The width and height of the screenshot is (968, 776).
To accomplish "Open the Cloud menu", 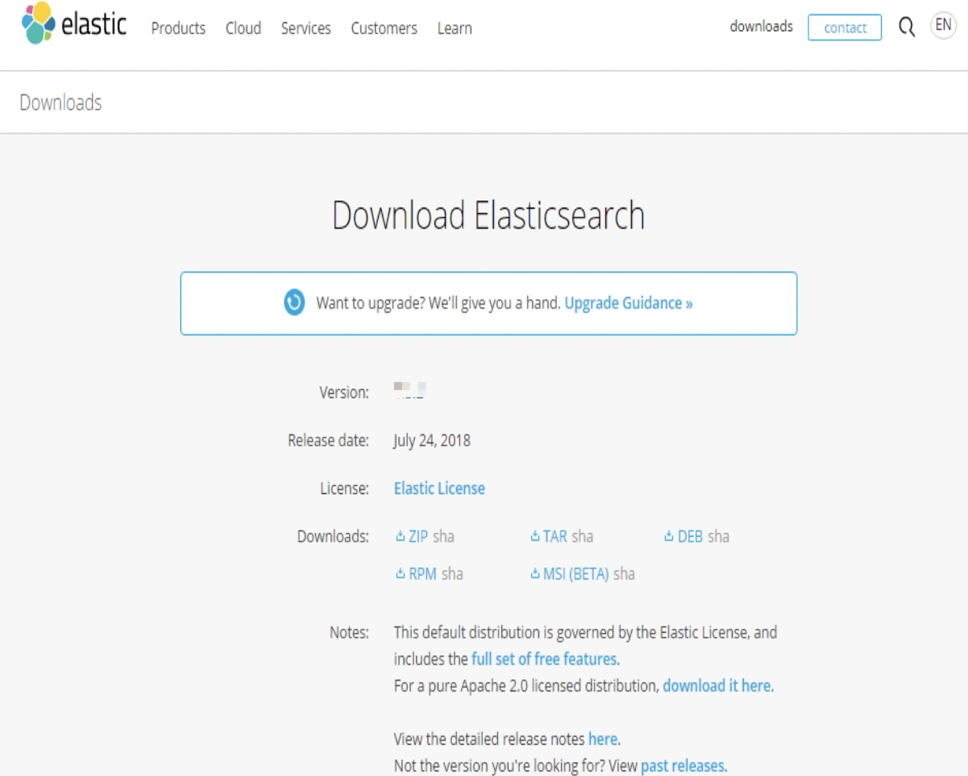I will pos(243,28).
